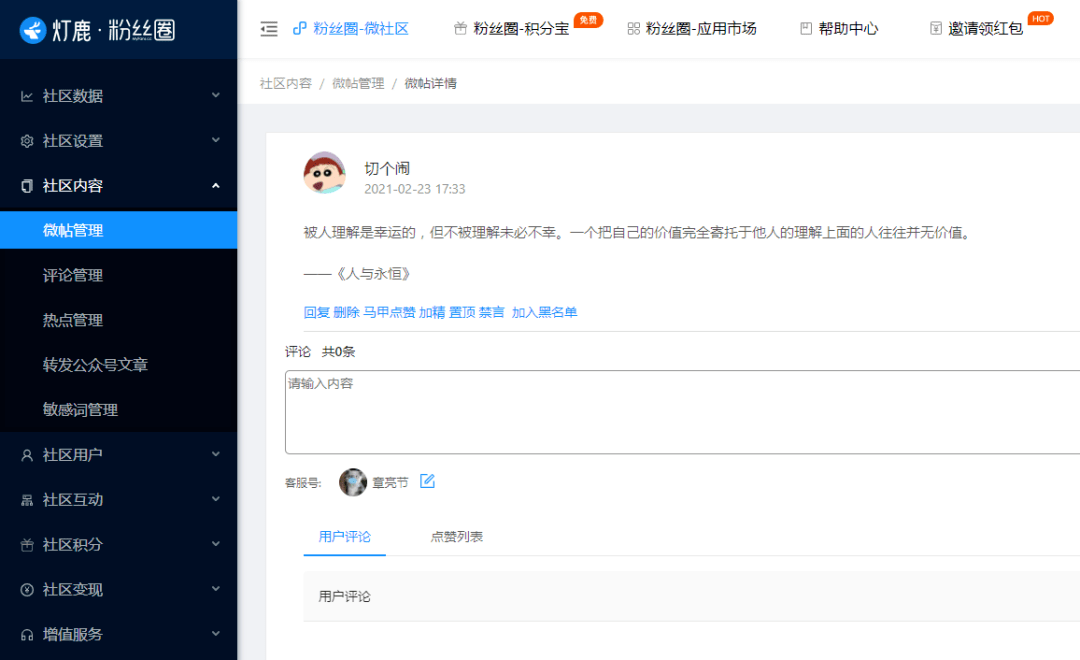Click the 社区数据 chart icon
The height and width of the screenshot is (660, 1080).
pos(27,96)
